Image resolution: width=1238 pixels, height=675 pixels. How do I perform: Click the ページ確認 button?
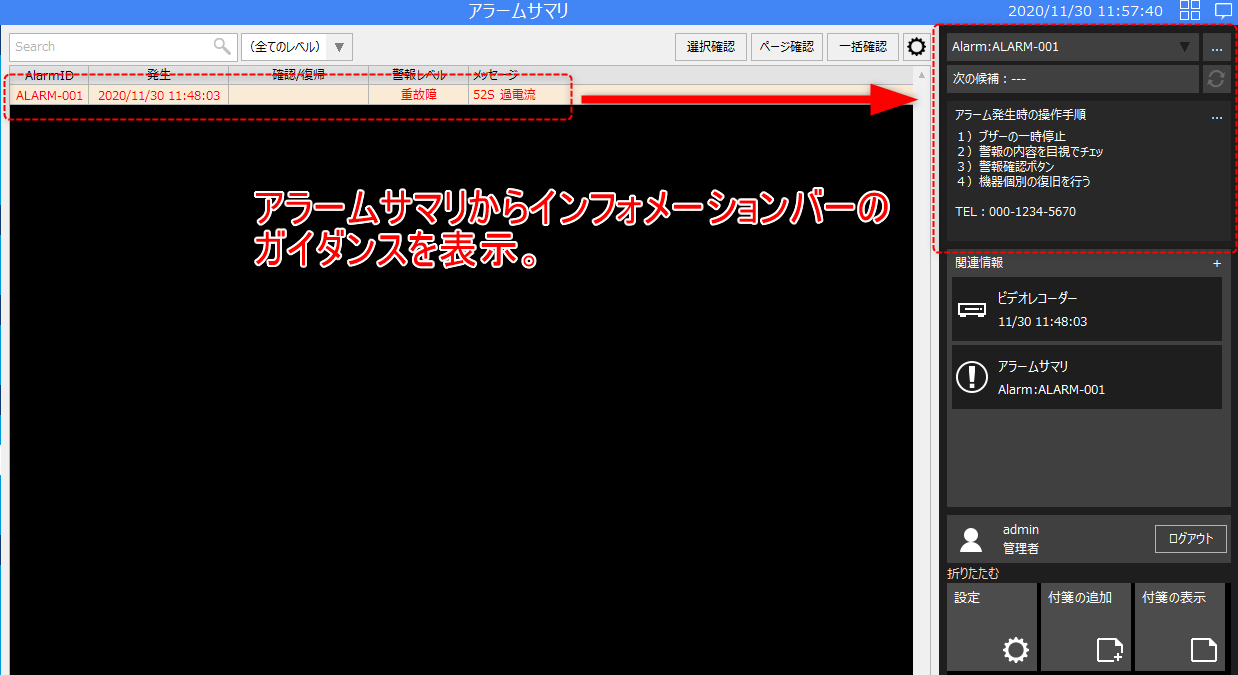(787, 47)
